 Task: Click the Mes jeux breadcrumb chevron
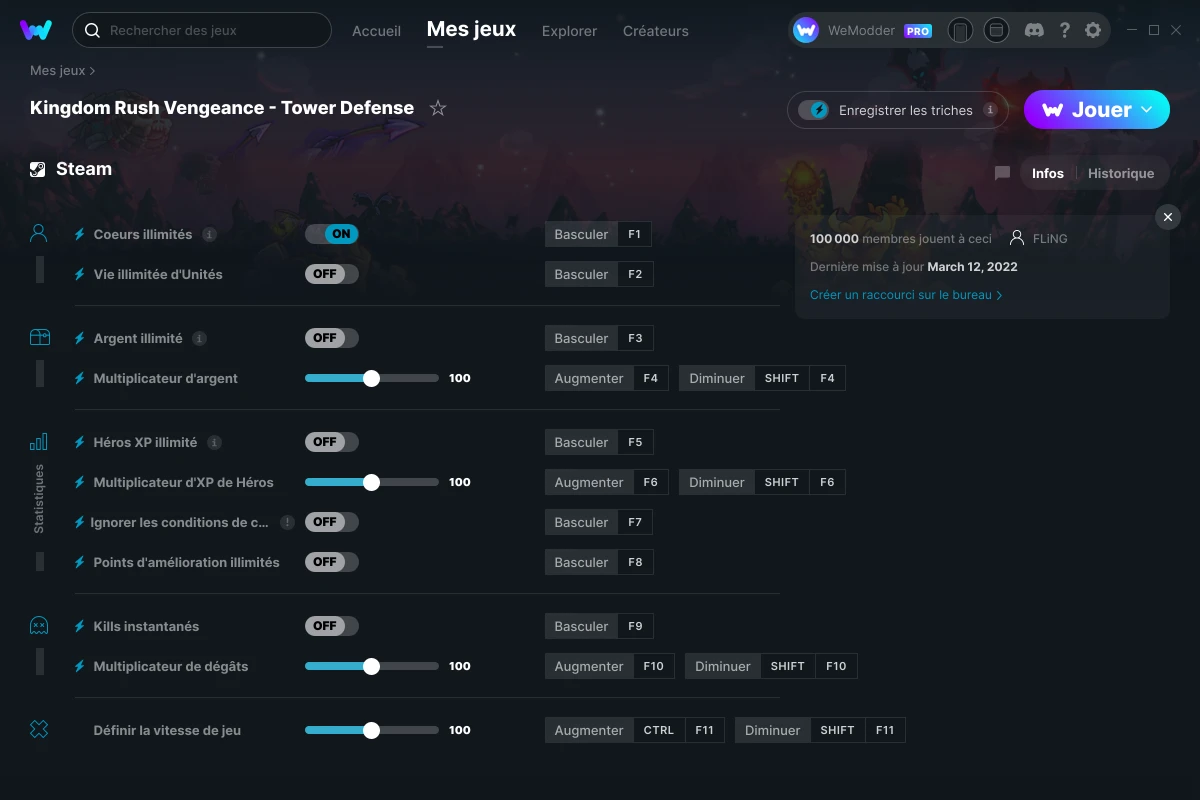point(92,71)
